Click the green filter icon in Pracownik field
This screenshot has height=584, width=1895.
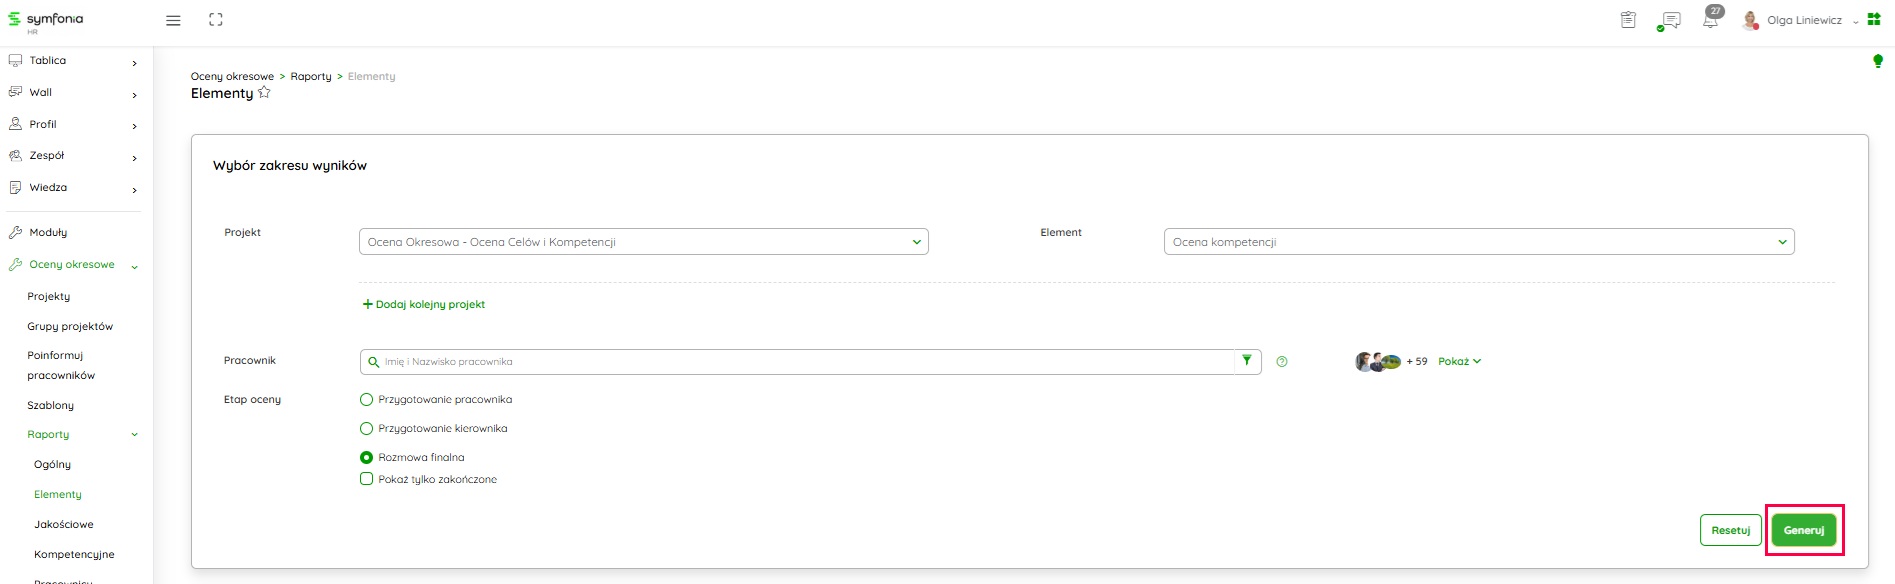pyautogui.click(x=1247, y=361)
